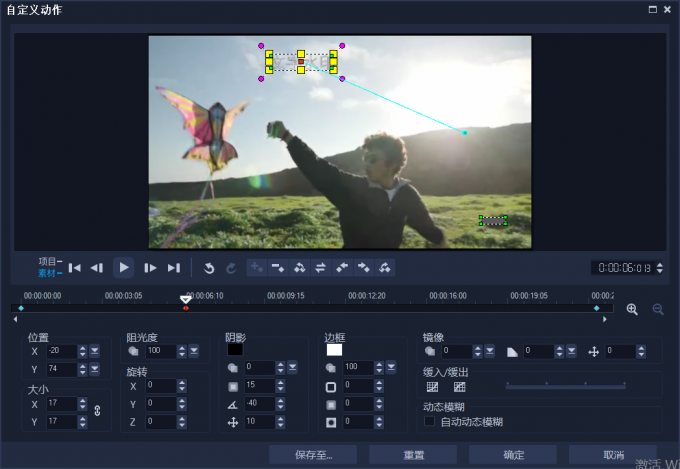Jump to the end of the clip
This screenshot has width=680, height=469.
(174, 268)
